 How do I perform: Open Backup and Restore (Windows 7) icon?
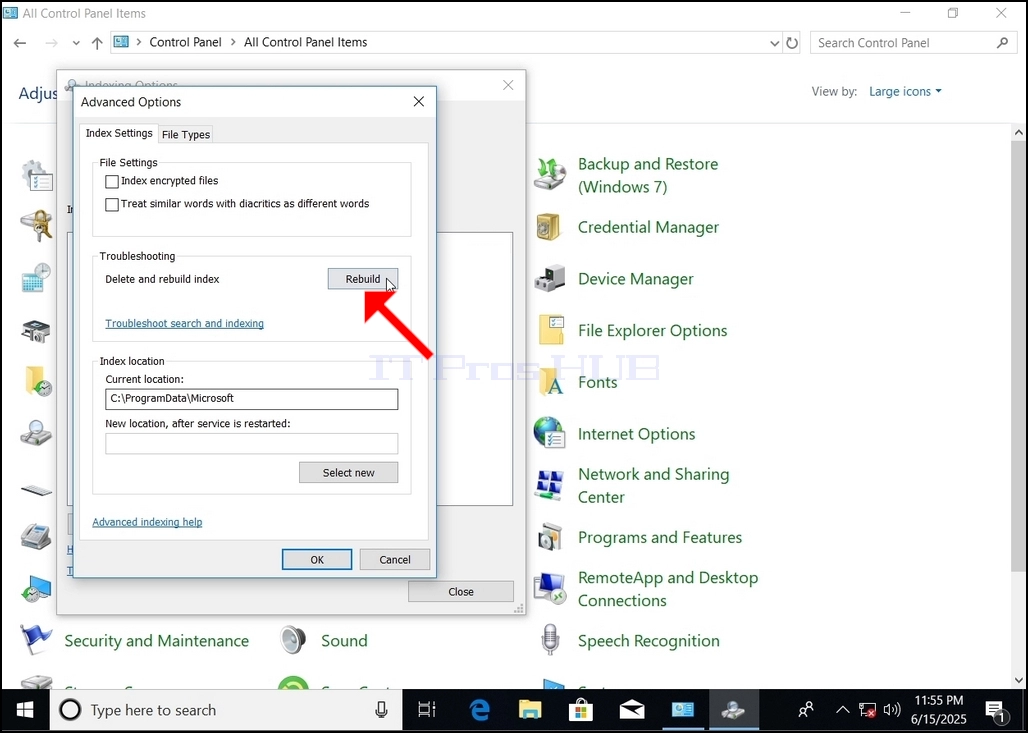(x=549, y=174)
